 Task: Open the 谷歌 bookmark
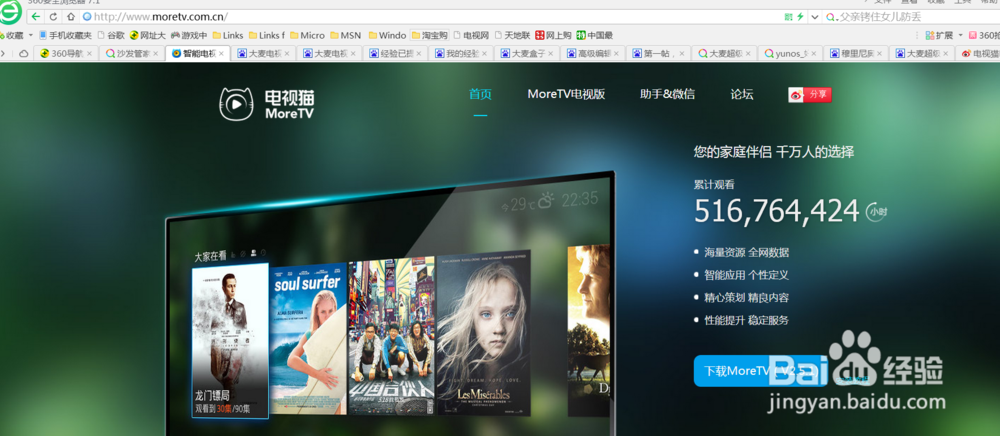[111, 35]
